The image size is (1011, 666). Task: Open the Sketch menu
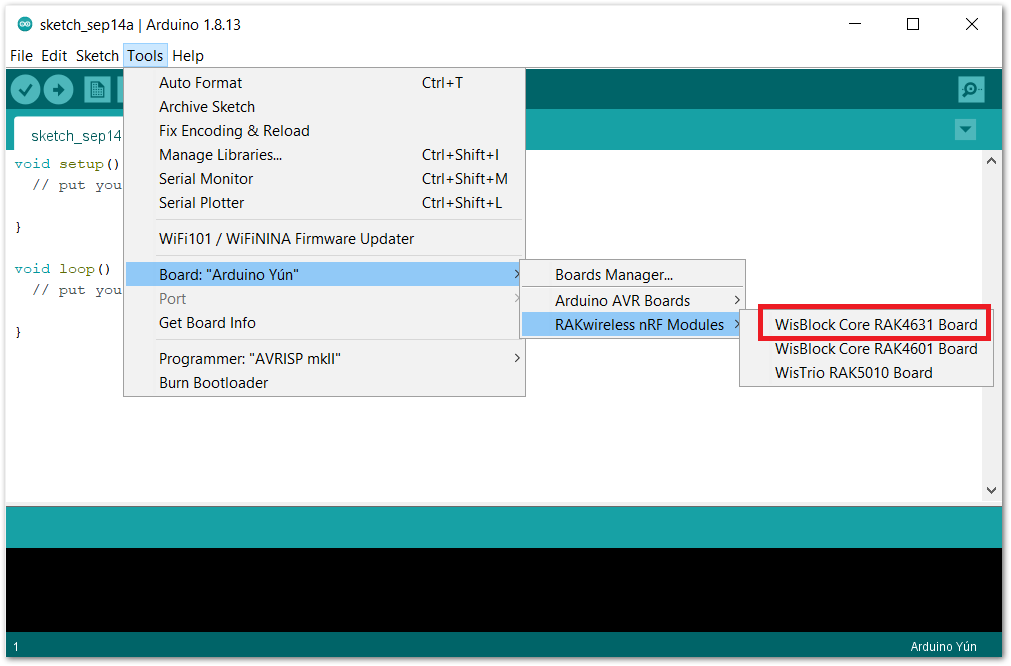click(x=97, y=56)
